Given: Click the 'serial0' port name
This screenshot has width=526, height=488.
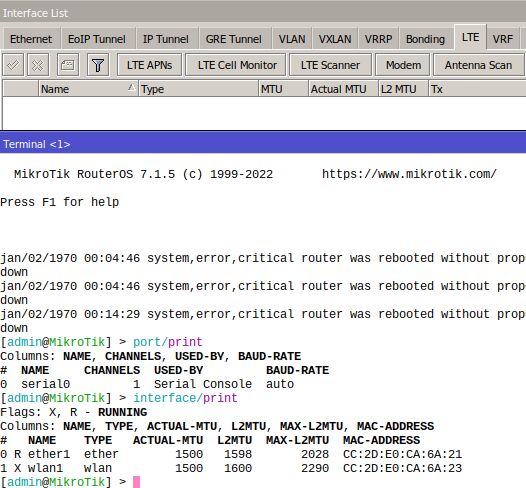Looking at the screenshot, I should click(x=46, y=384).
